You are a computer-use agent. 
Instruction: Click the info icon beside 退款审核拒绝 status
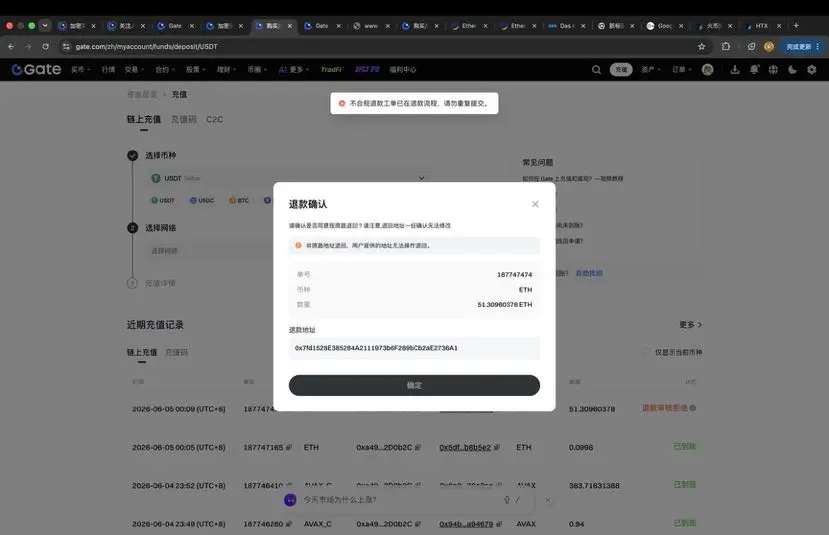693,408
